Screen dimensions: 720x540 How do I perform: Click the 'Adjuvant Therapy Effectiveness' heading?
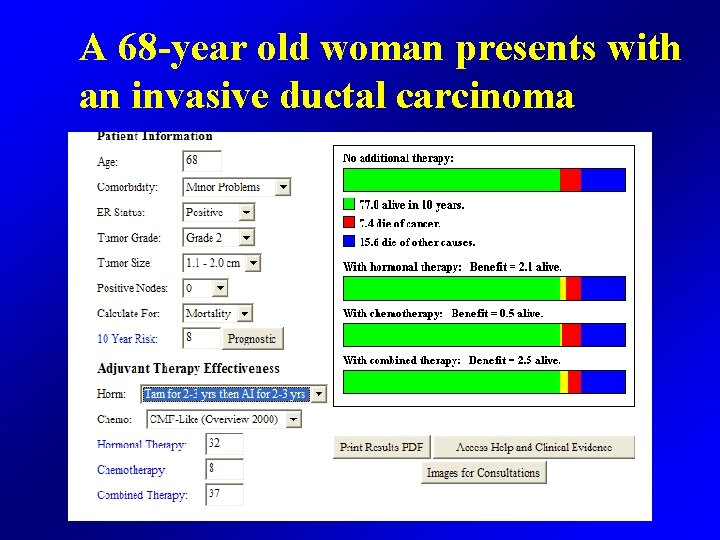tap(188, 369)
